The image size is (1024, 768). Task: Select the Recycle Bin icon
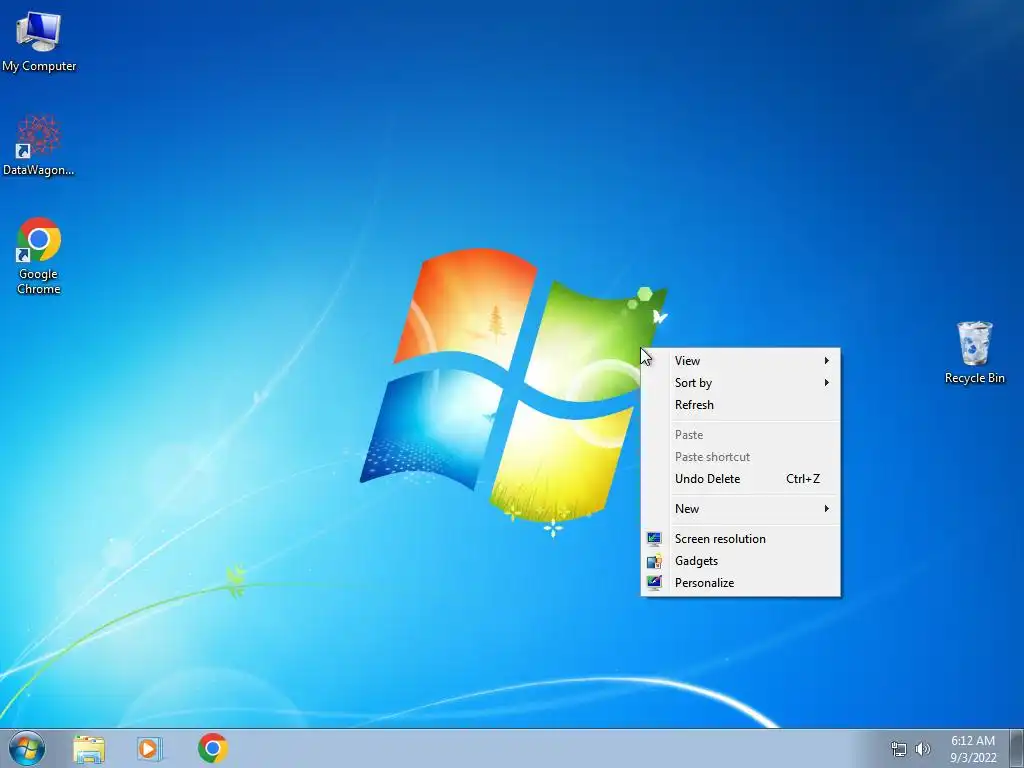[974, 353]
